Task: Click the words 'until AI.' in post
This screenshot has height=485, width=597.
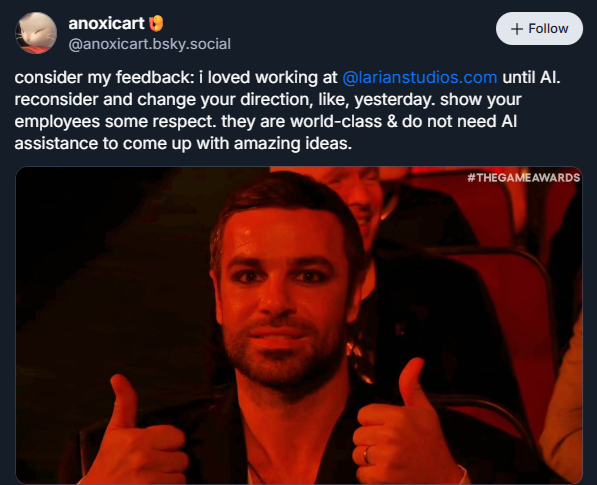Action: click(x=531, y=77)
